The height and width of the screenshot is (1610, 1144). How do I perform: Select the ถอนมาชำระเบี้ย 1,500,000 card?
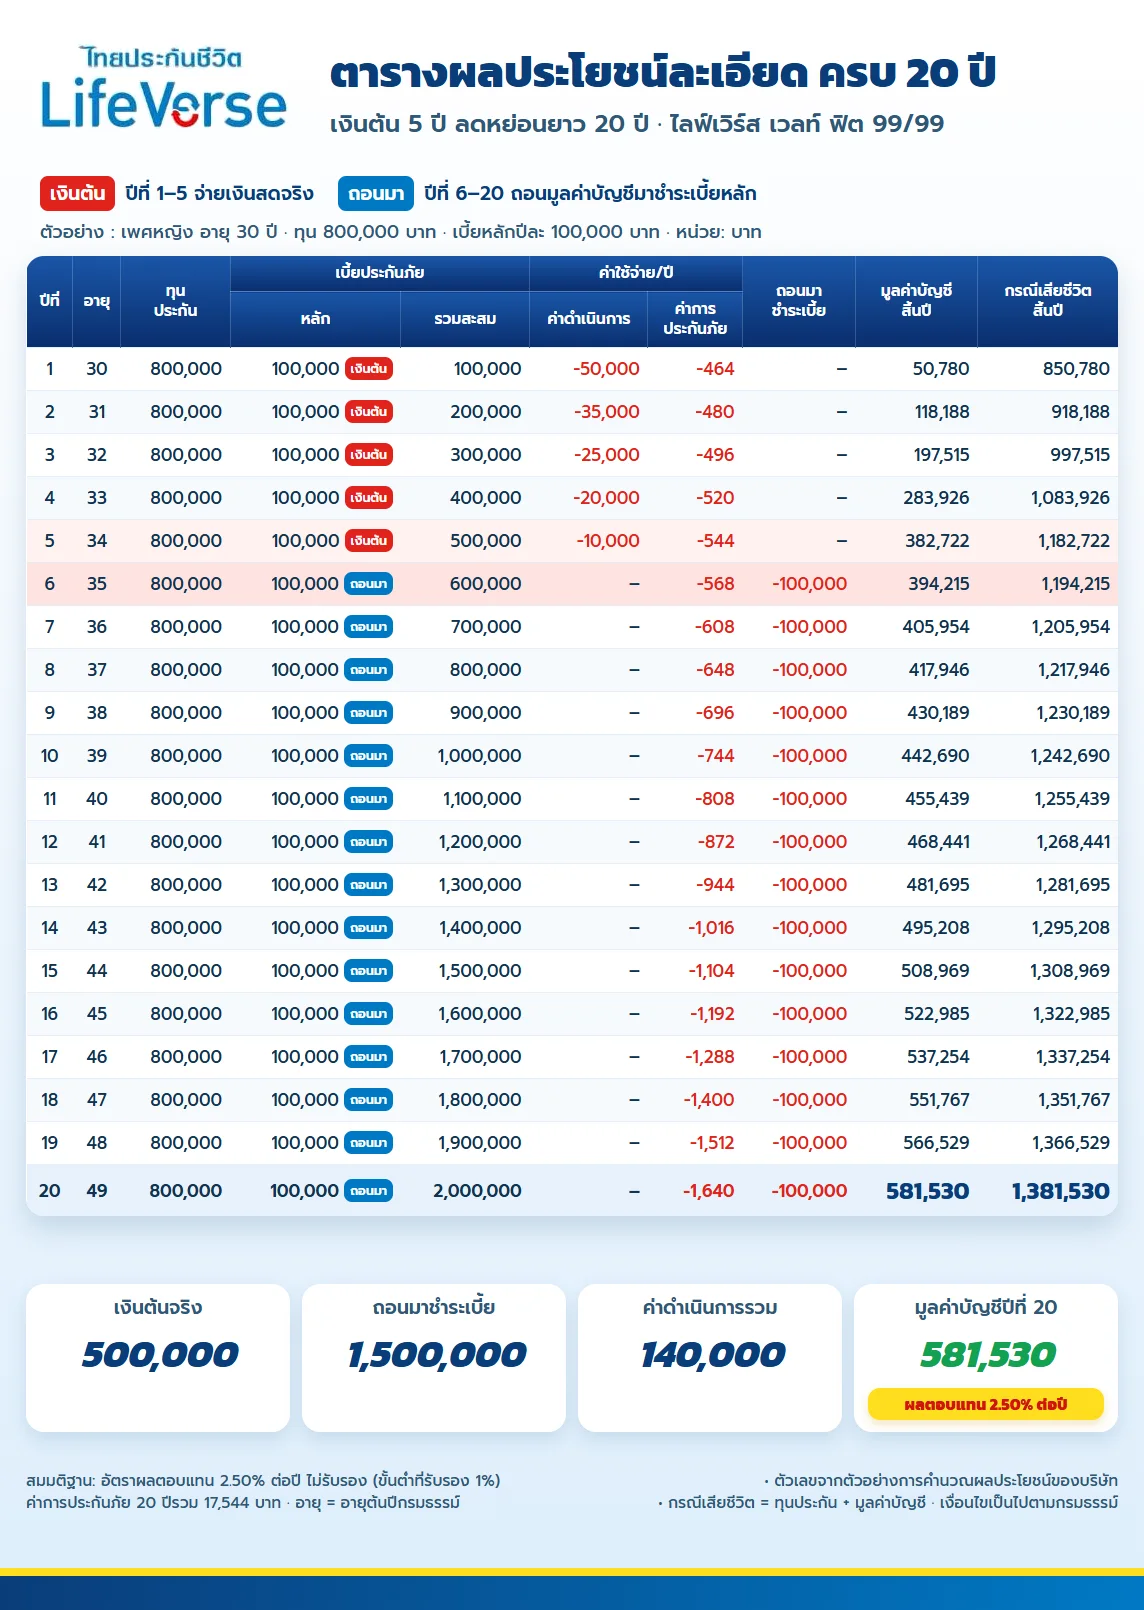point(434,1358)
